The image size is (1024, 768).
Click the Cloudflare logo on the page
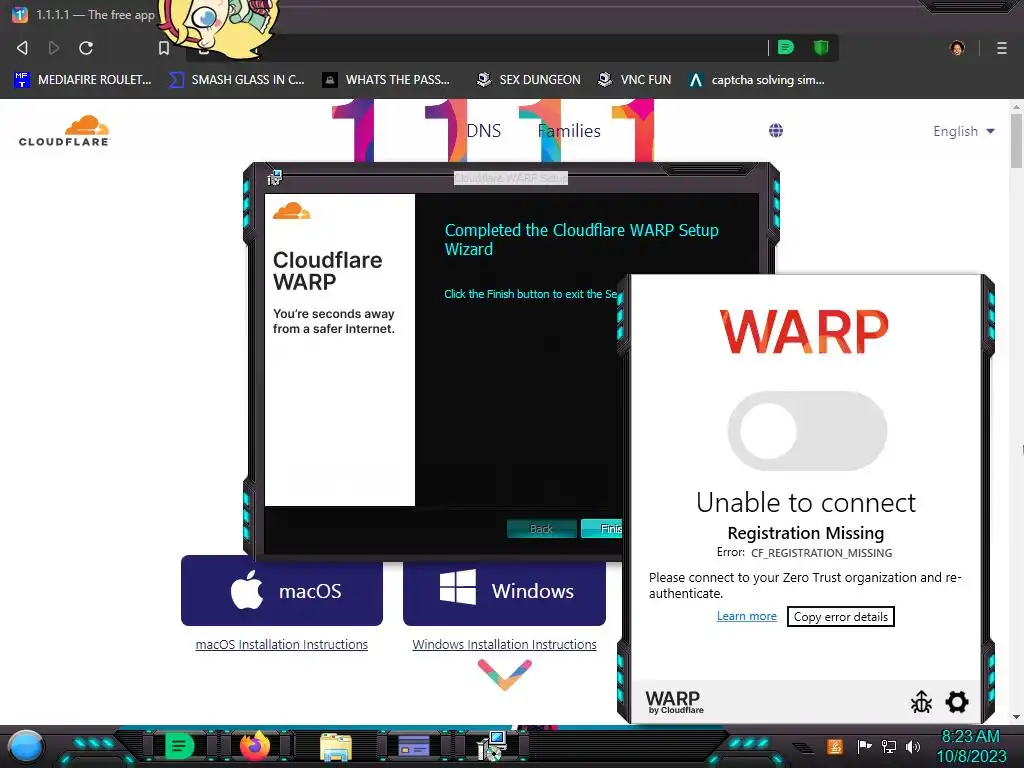(64, 131)
